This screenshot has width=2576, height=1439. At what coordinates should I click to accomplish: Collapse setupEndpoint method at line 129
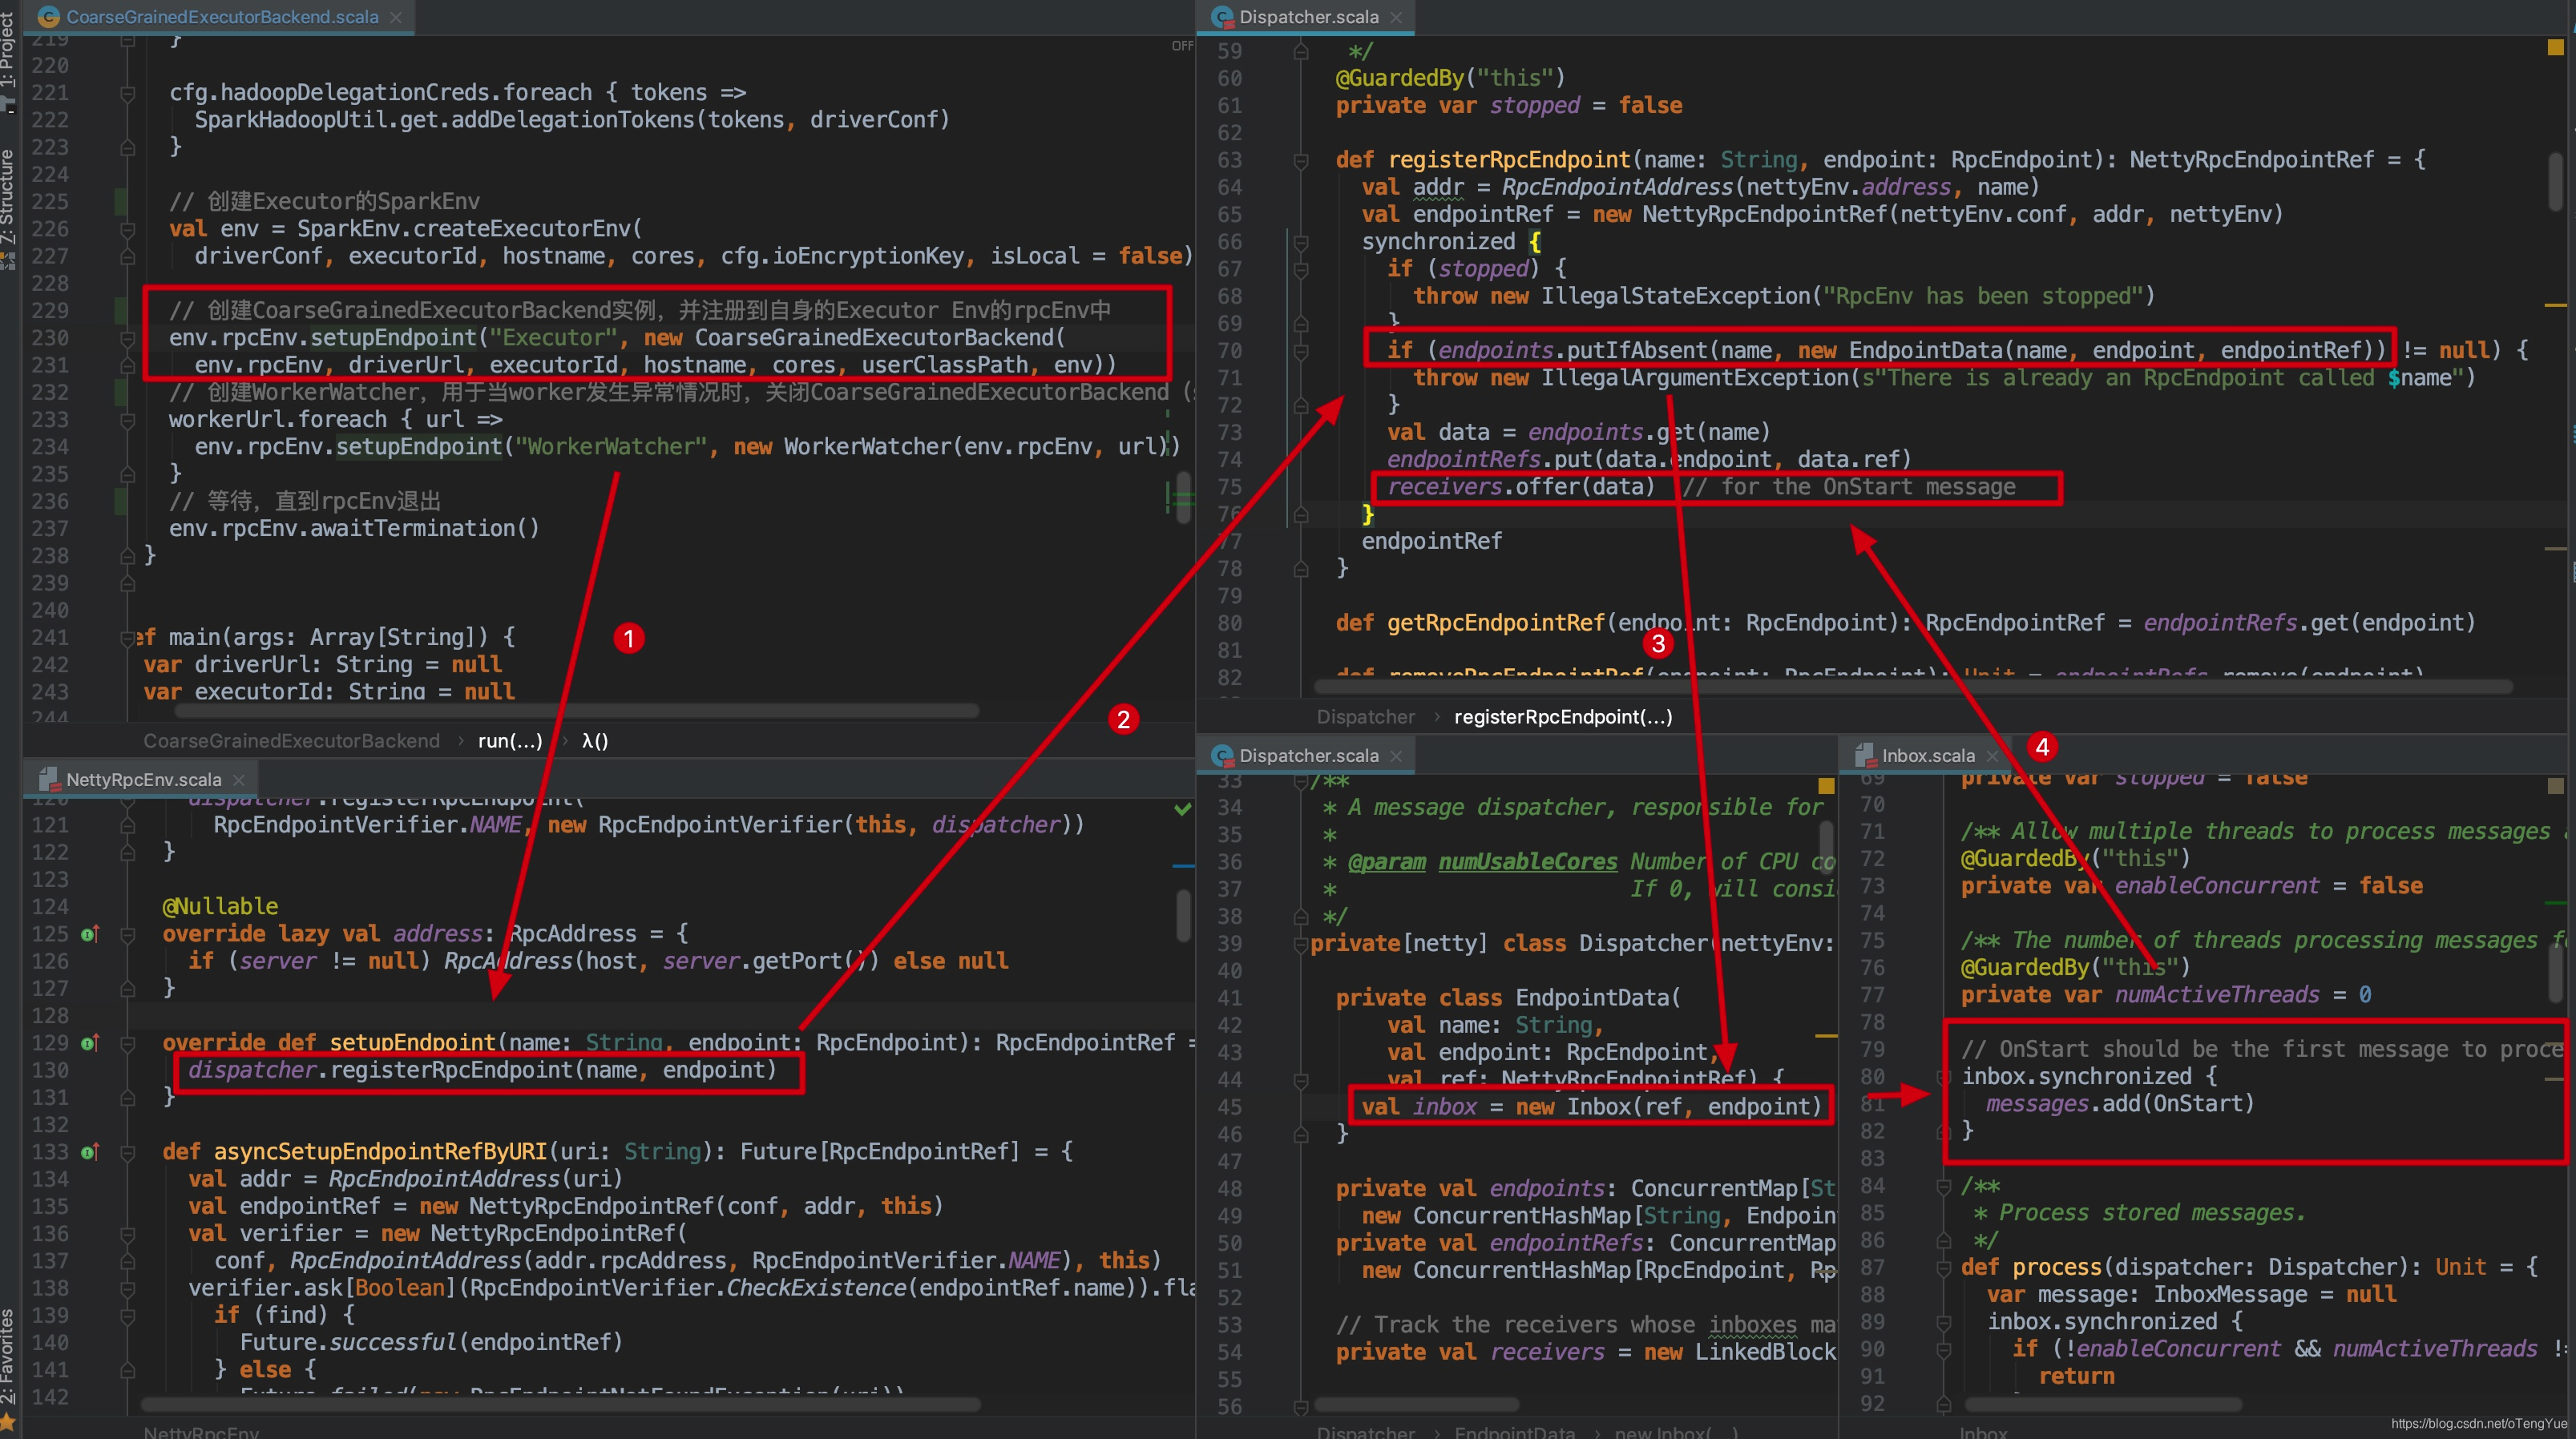(127, 1043)
